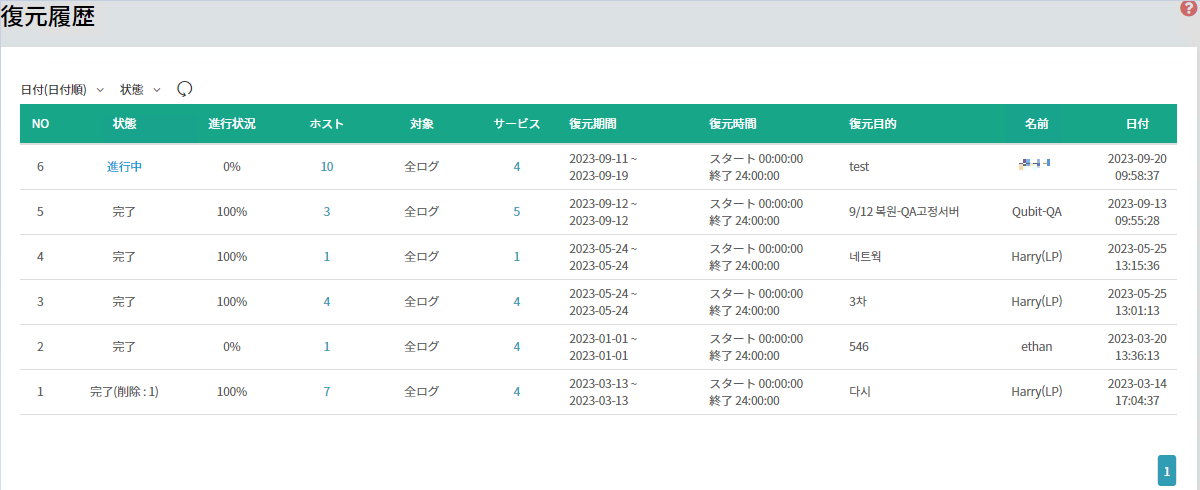Screen dimensions: 1200x490
Task: Click the ethan name cell
Action: coord(1036,347)
